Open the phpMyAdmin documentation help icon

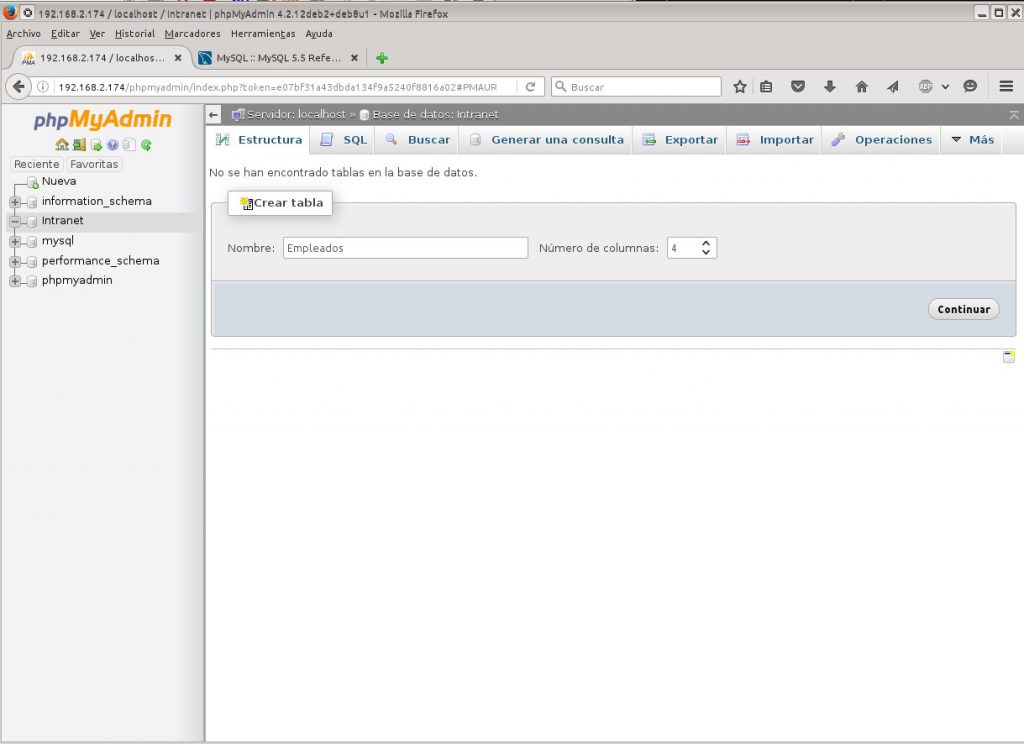point(112,144)
